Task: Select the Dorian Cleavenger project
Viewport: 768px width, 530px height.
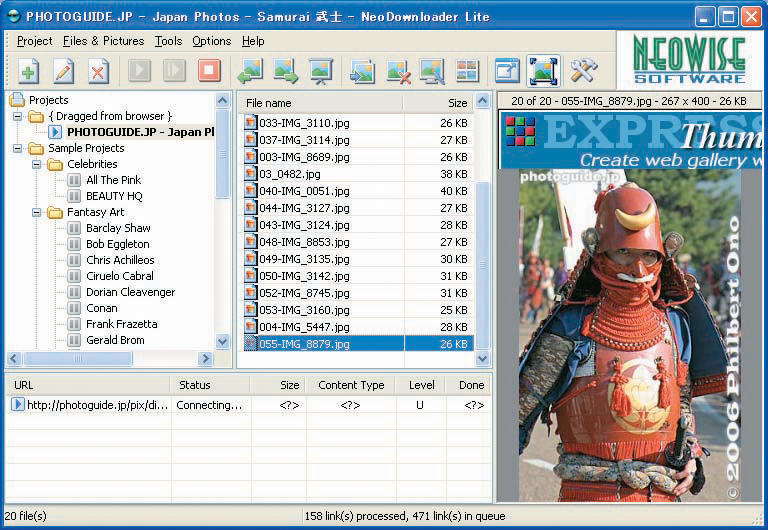Action: click(130, 292)
